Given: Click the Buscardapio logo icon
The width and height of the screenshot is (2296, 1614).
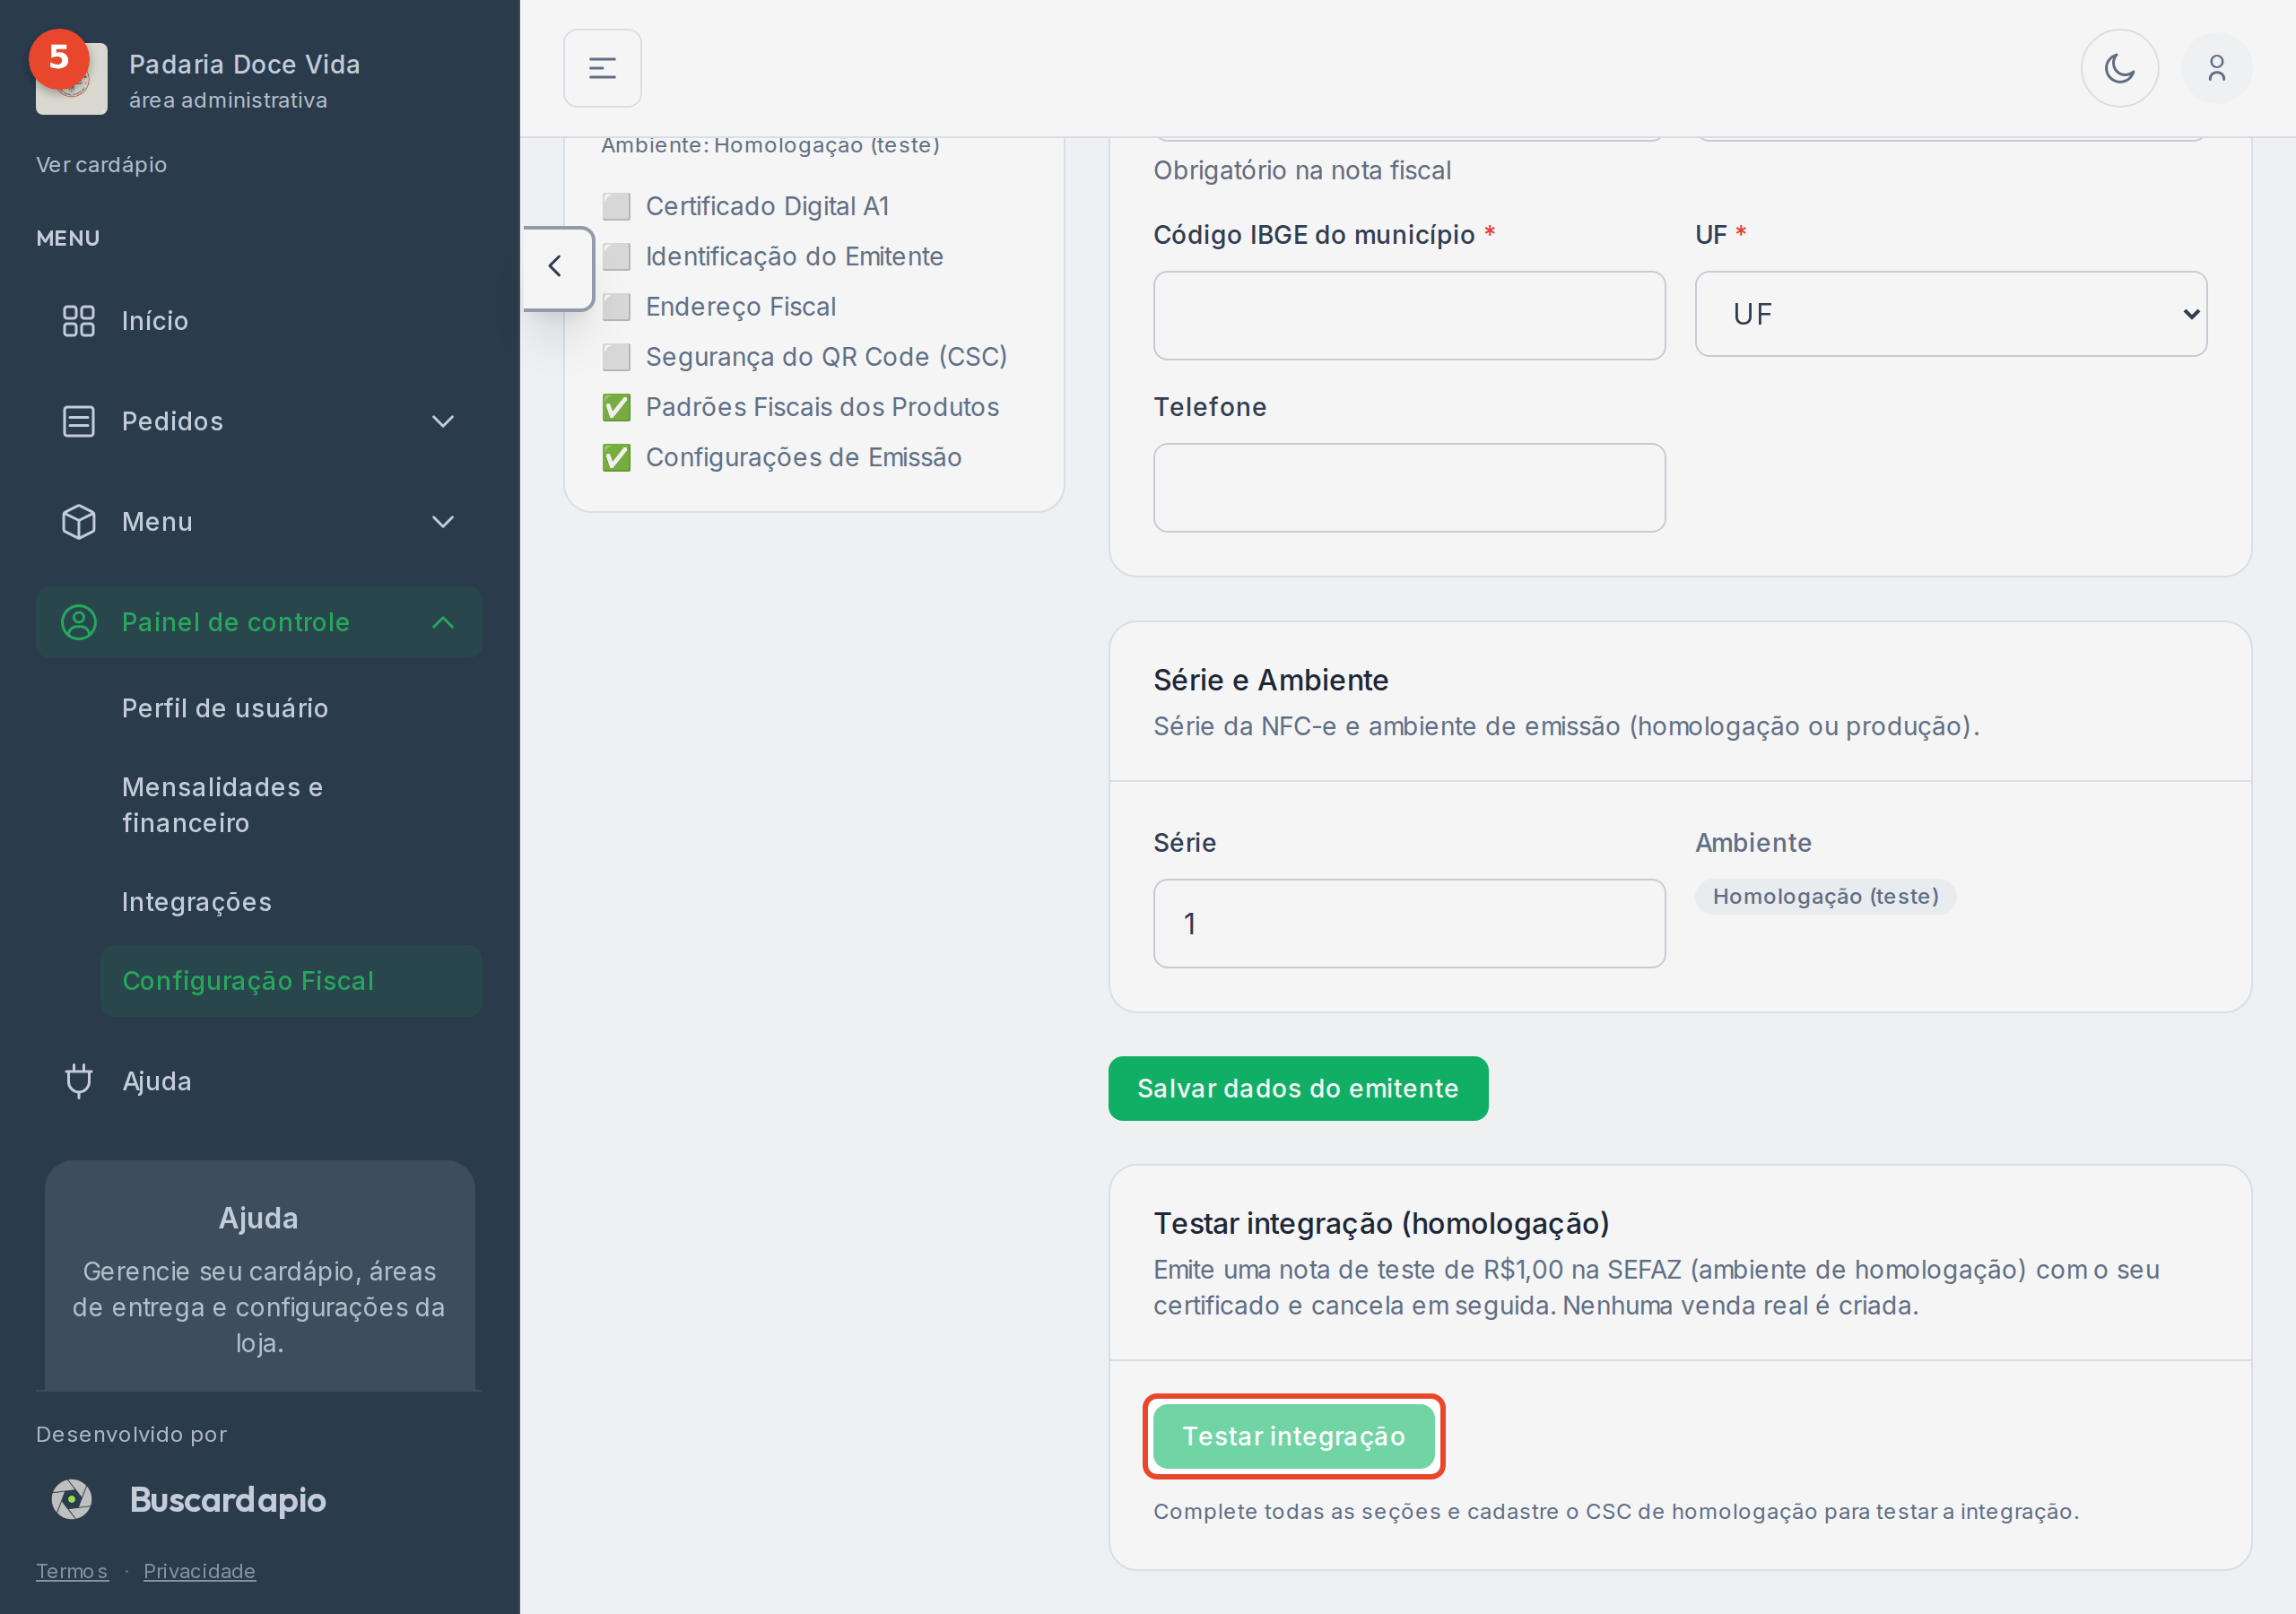Looking at the screenshot, I should click(72, 1499).
